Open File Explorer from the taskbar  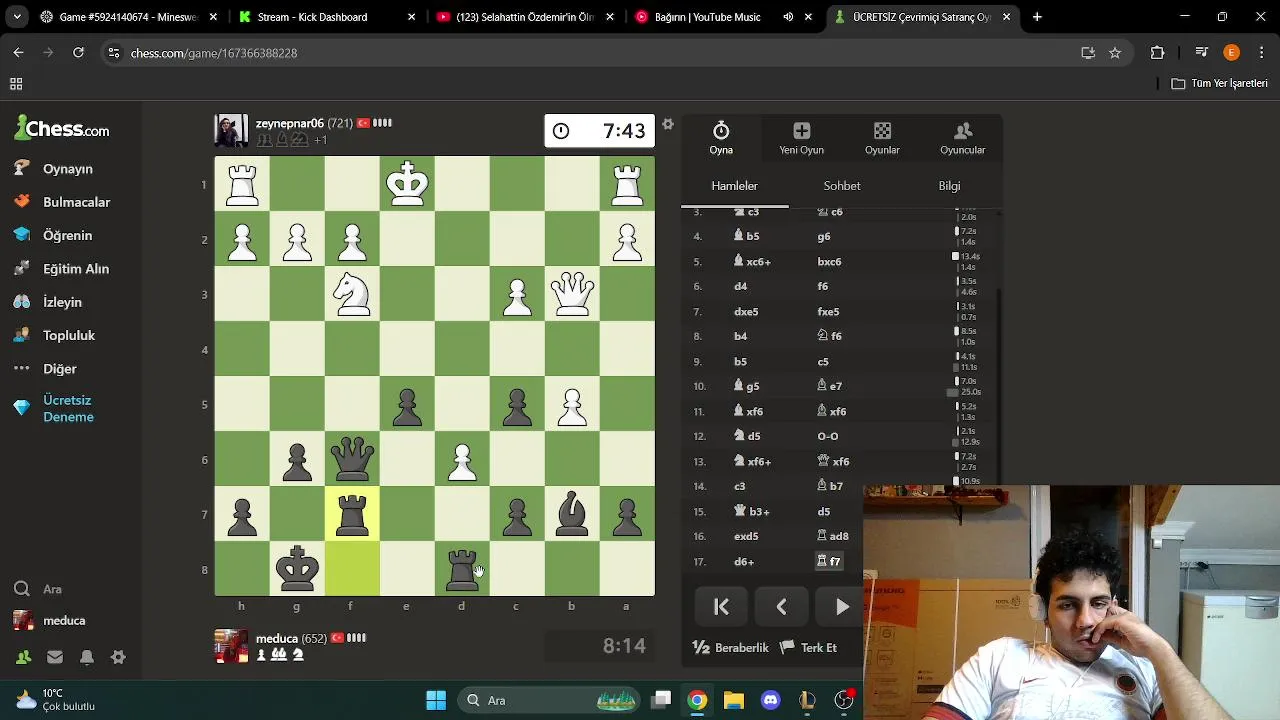pos(734,700)
